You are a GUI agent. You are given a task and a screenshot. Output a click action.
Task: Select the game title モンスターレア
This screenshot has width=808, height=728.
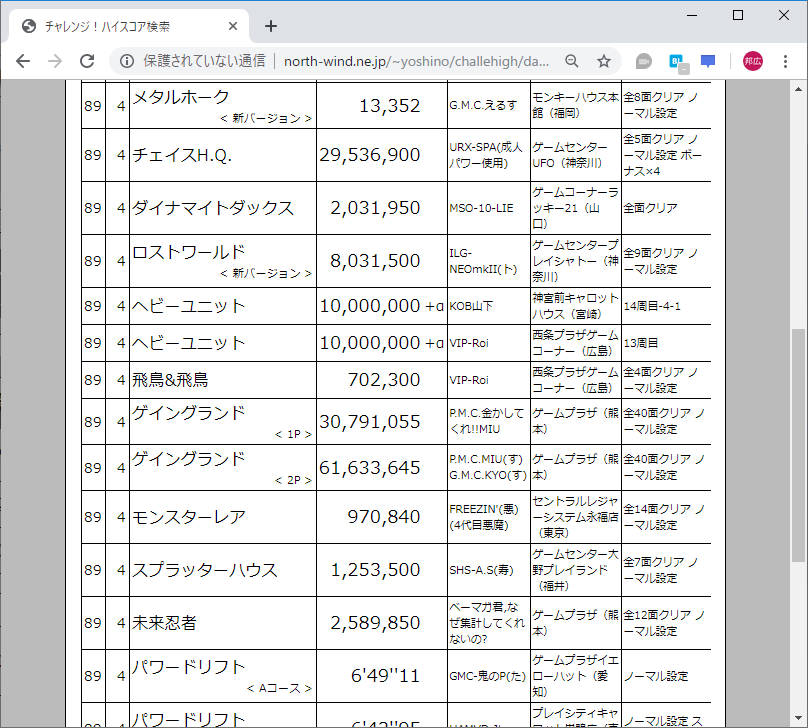(189, 517)
